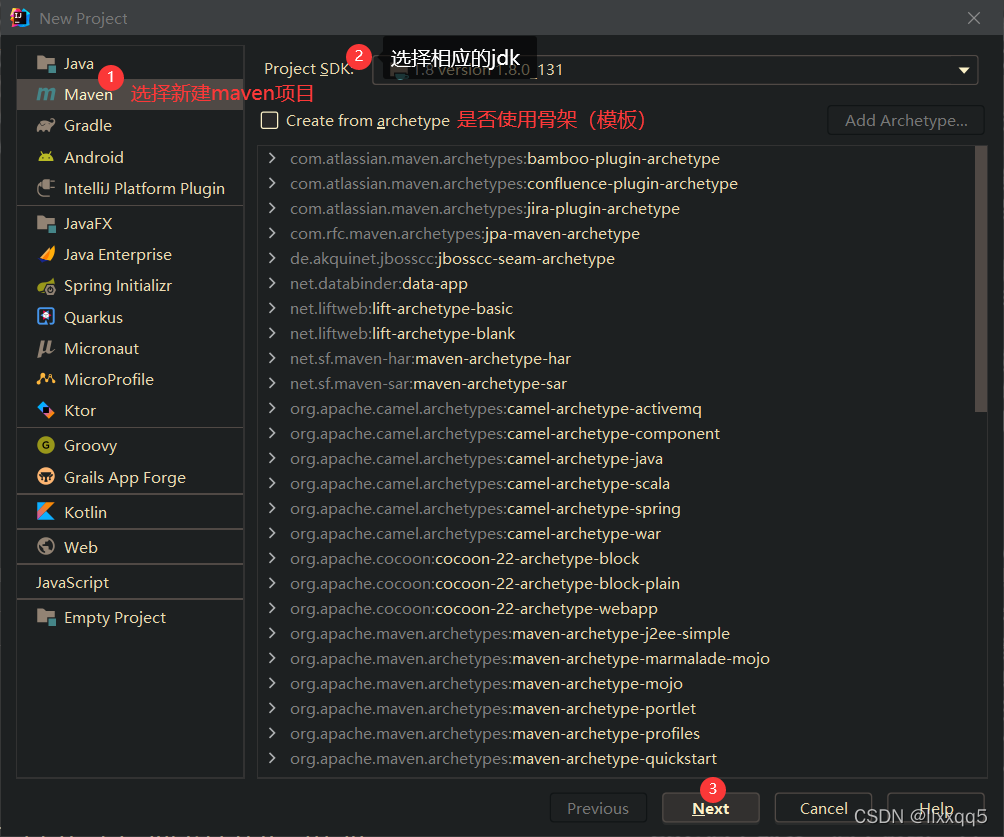This screenshot has width=1004, height=837.
Task: Select maven-archetype-marmalade-mojo row
Action: [616, 658]
